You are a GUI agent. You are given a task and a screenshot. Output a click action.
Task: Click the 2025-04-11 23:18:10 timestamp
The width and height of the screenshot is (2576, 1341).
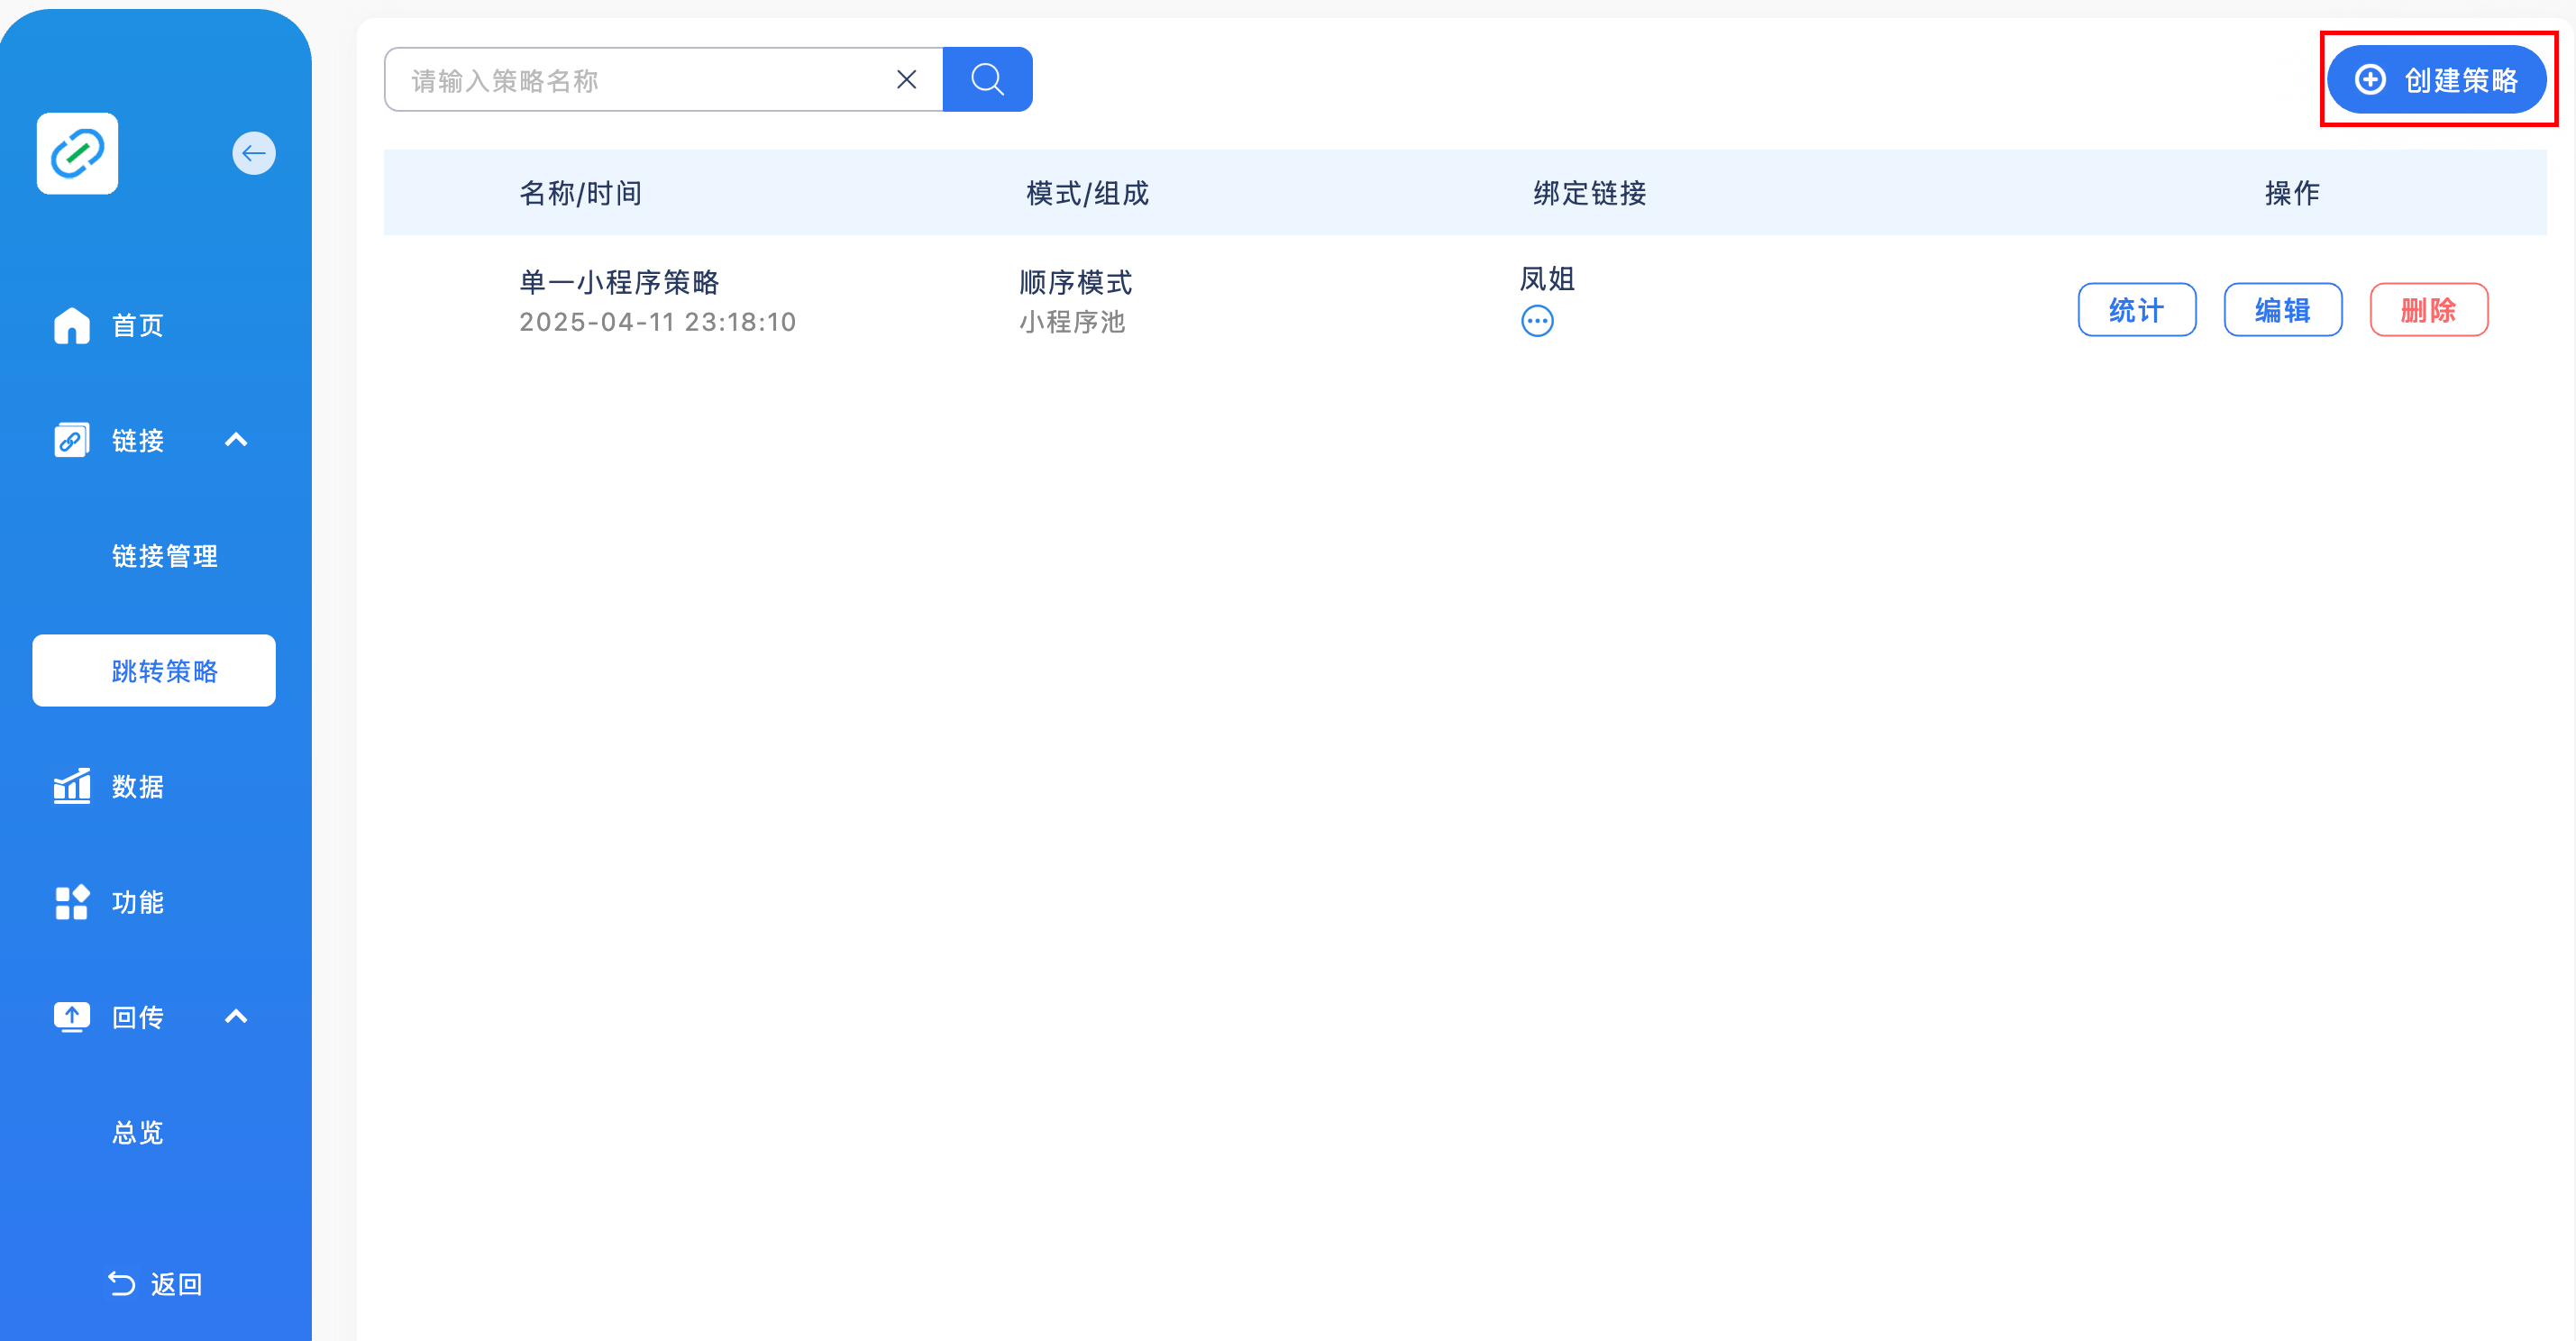coord(658,322)
